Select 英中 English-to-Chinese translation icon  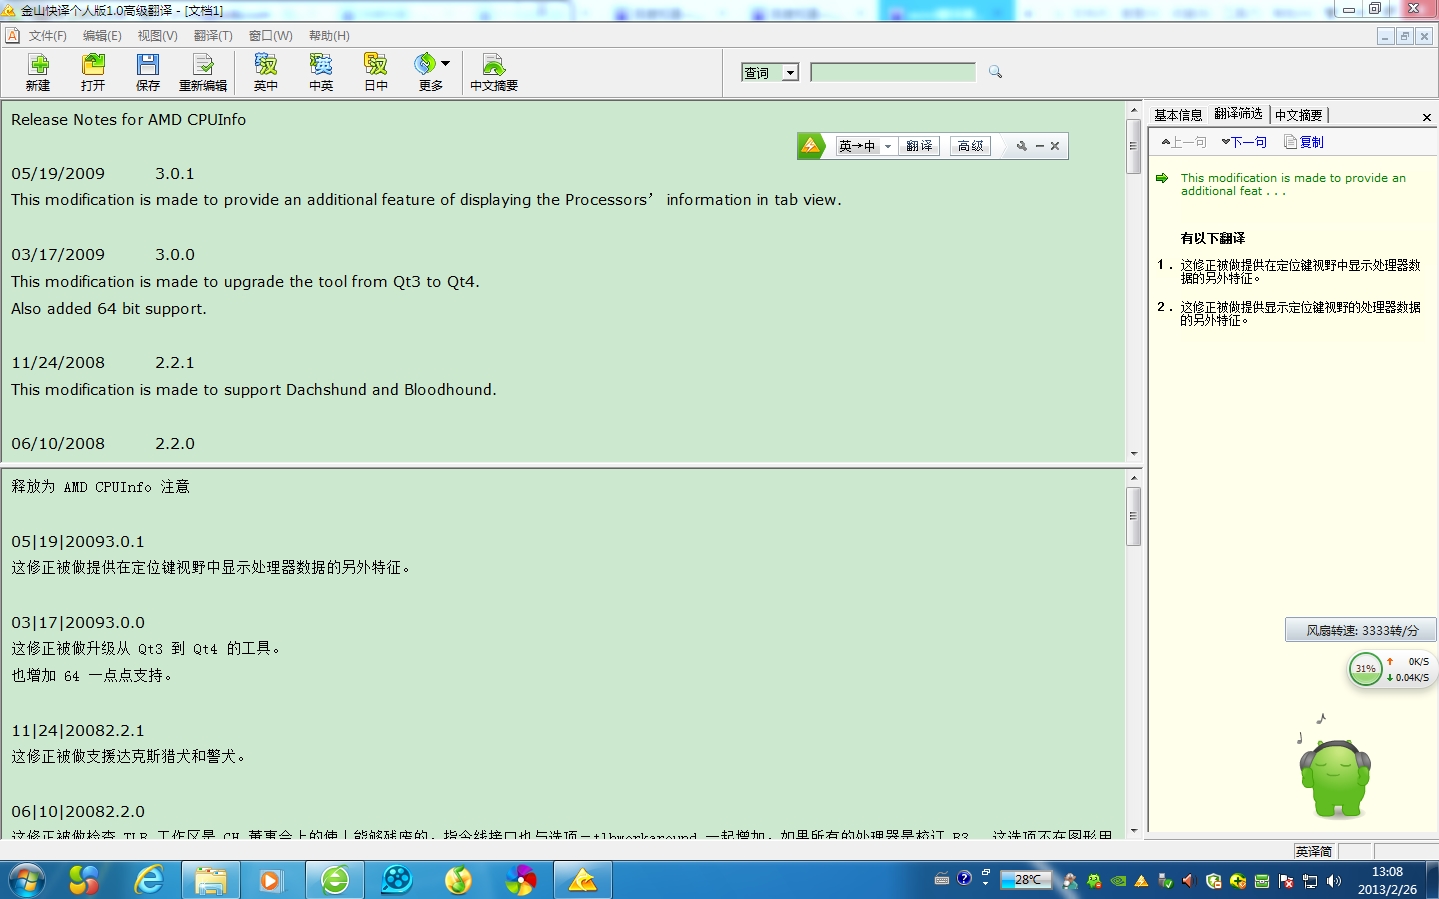[x=266, y=72]
